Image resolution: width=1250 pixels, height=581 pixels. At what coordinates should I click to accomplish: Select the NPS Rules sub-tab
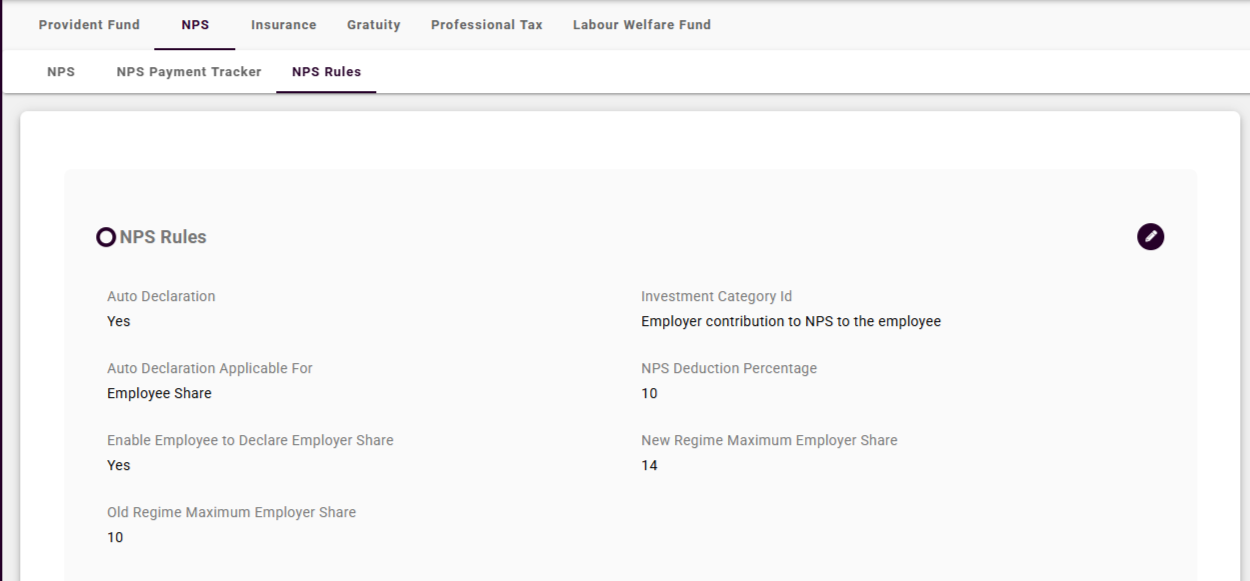[x=326, y=72]
